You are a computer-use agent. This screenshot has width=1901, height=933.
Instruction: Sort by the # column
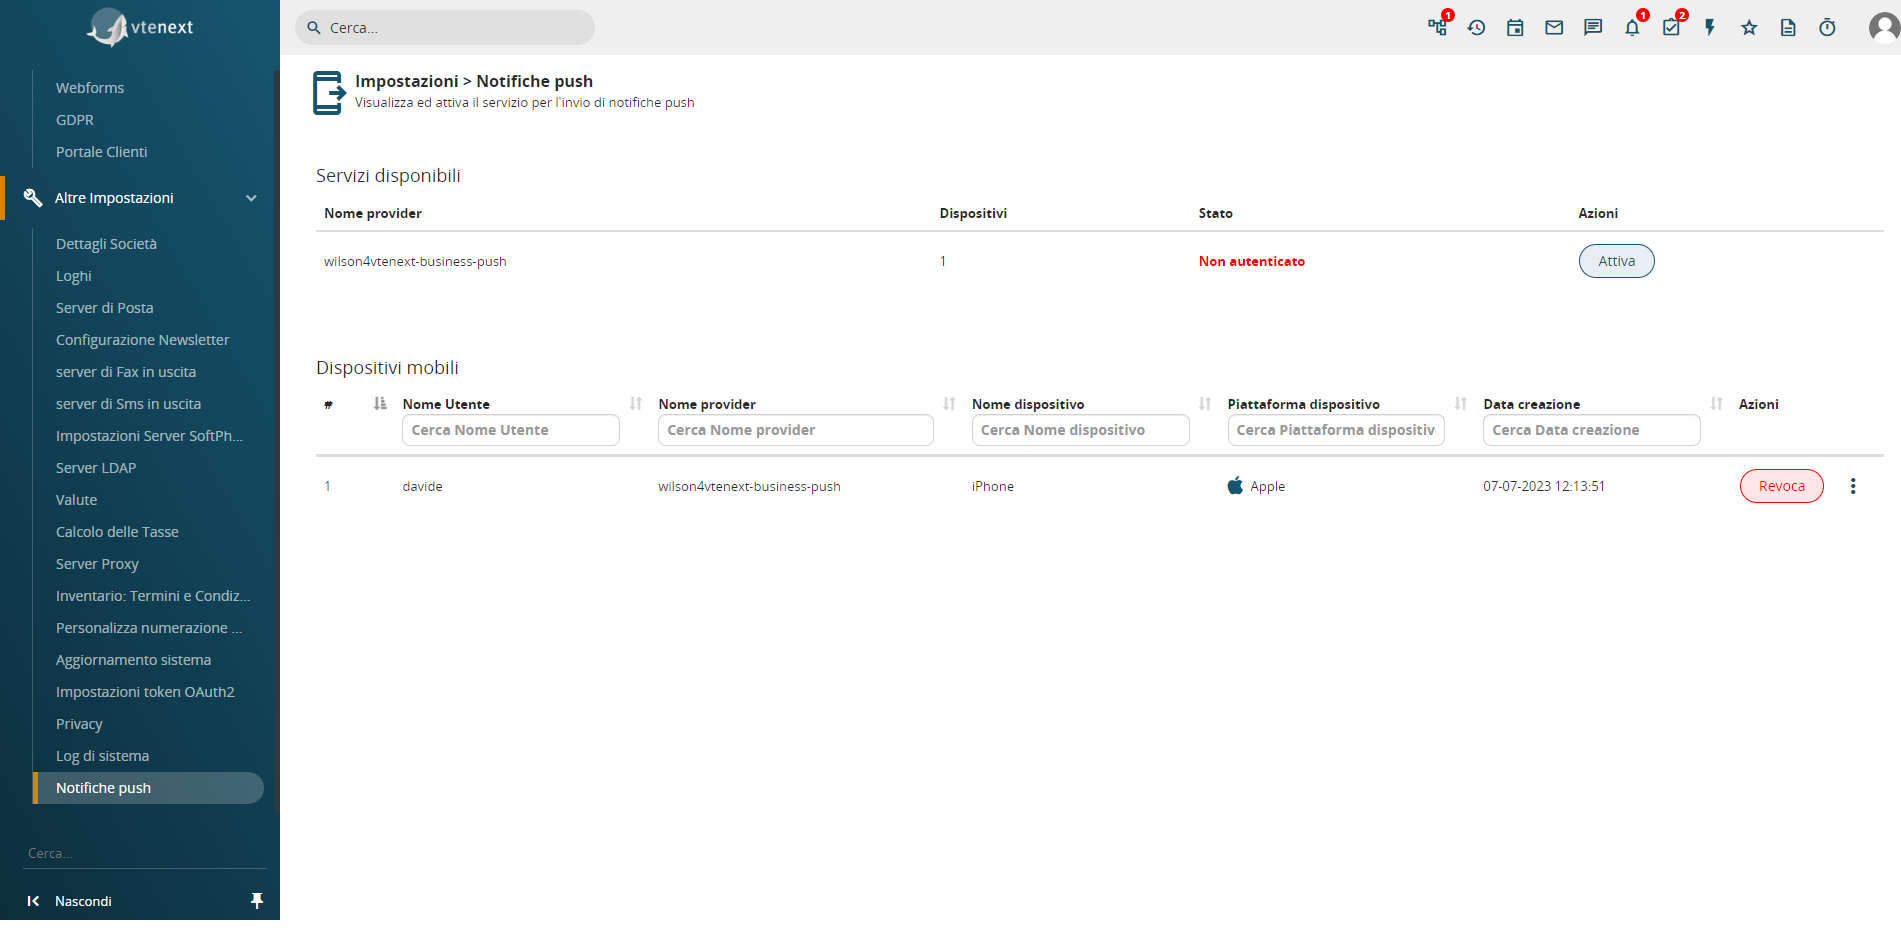(380, 404)
